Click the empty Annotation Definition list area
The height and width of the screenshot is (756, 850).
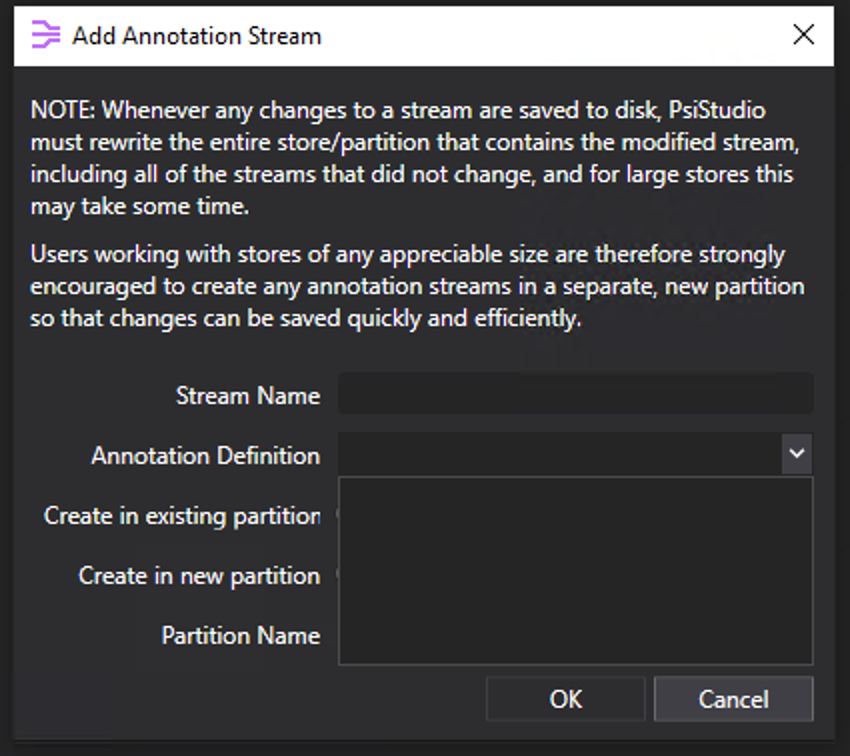[575, 570]
